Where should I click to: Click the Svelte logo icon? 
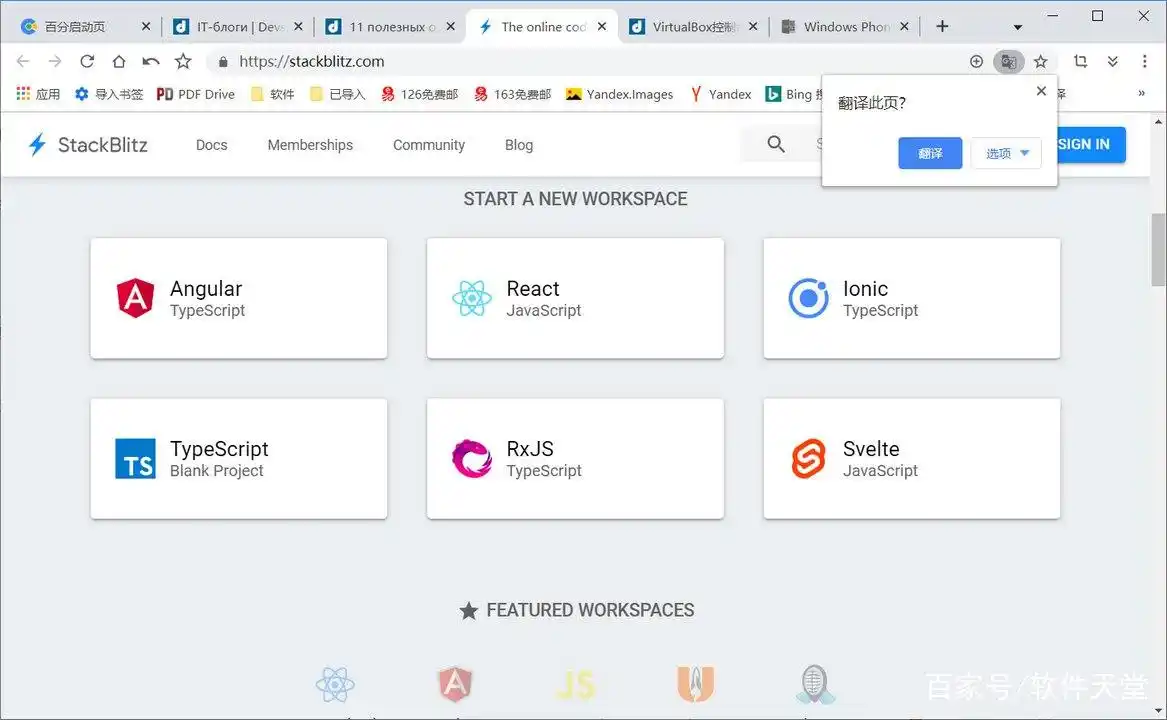(x=808, y=459)
